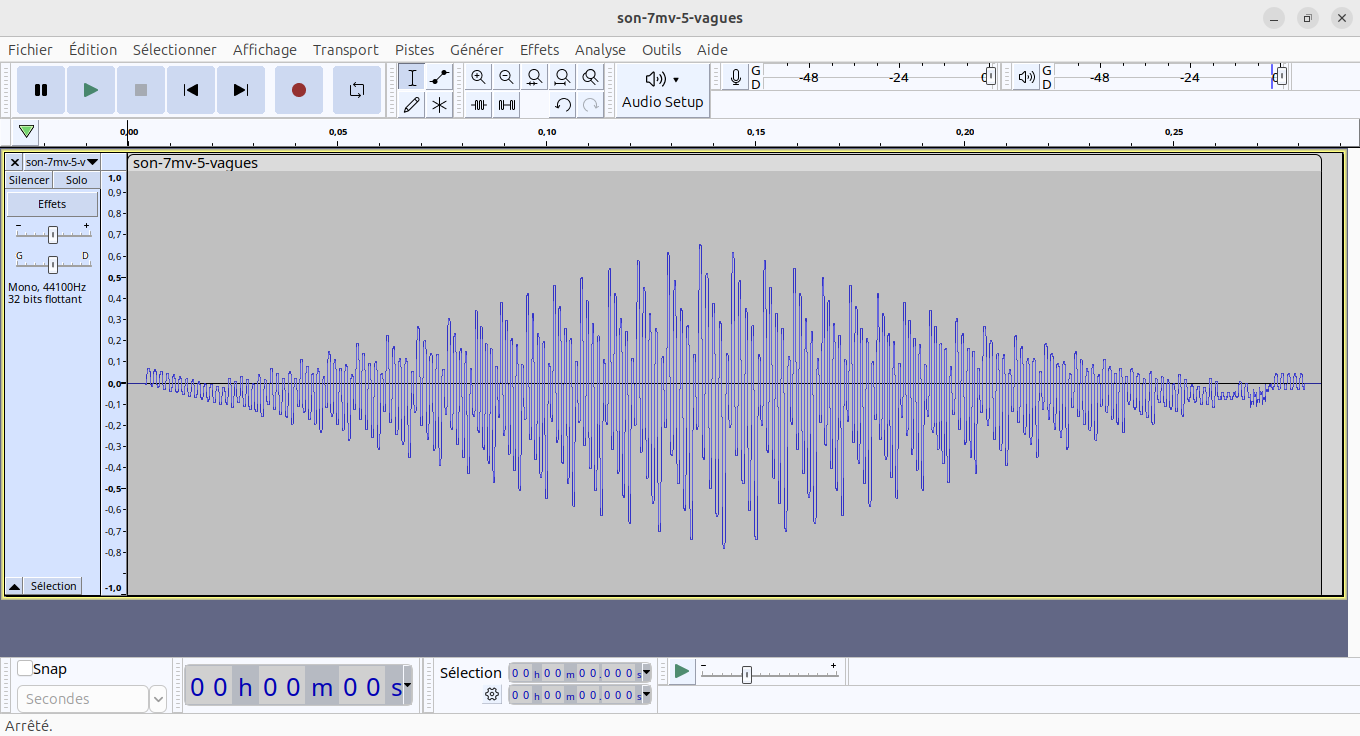Click the Trim audio outside selection icon
Screen dimensions: 1360x736
click(x=479, y=104)
